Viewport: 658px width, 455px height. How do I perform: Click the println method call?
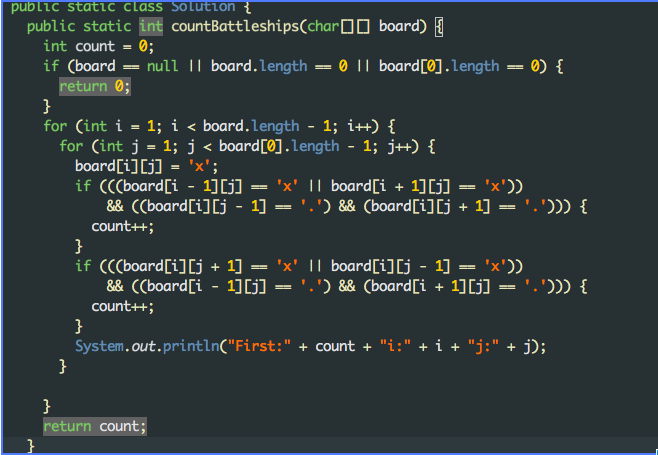(x=191, y=346)
